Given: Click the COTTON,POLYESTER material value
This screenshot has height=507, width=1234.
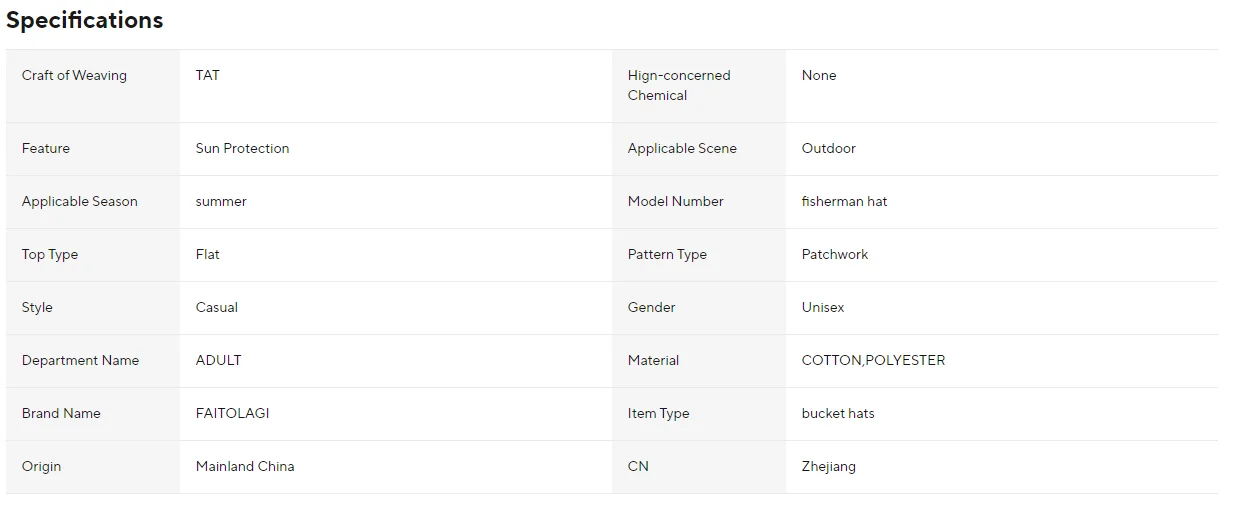Looking at the screenshot, I should [x=874, y=360].
